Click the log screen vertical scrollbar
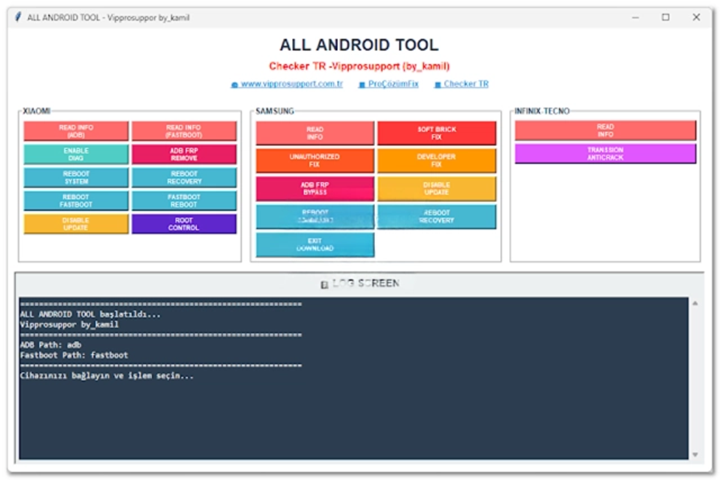Image resolution: width=720 pixels, height=480 pixels. 695,378
